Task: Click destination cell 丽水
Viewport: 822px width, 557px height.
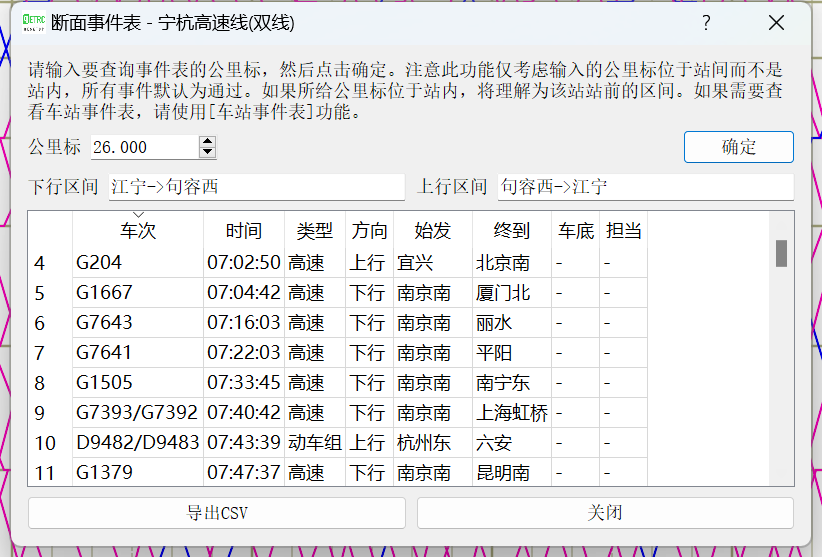Action: tap(512, 322)
